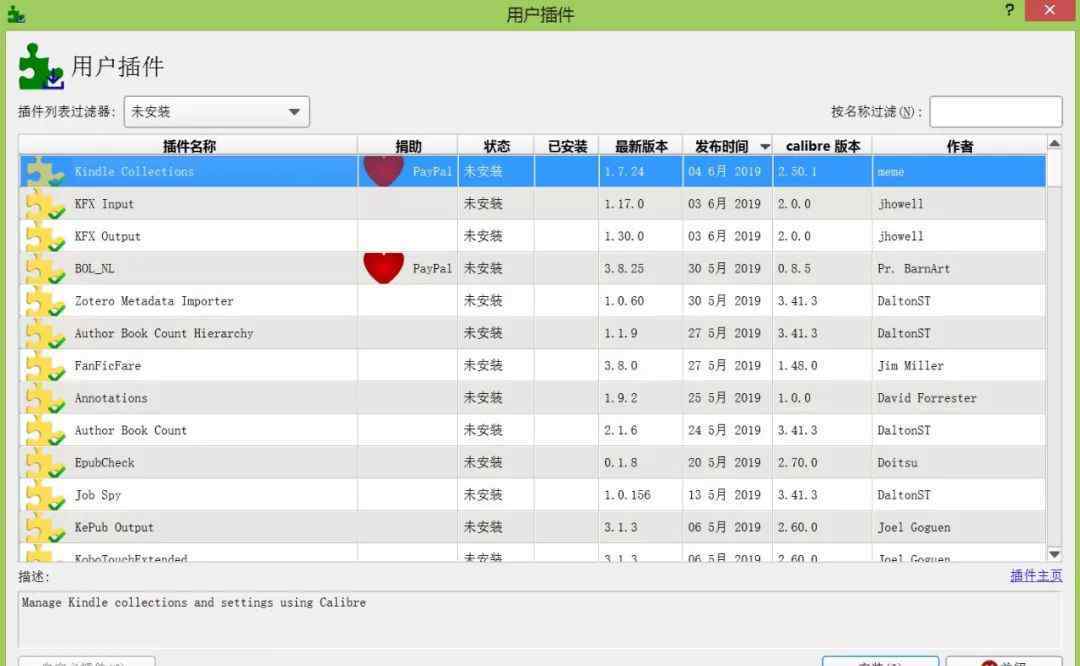
Task: Click author Doitsu
Action: click(x=897, y=463)
